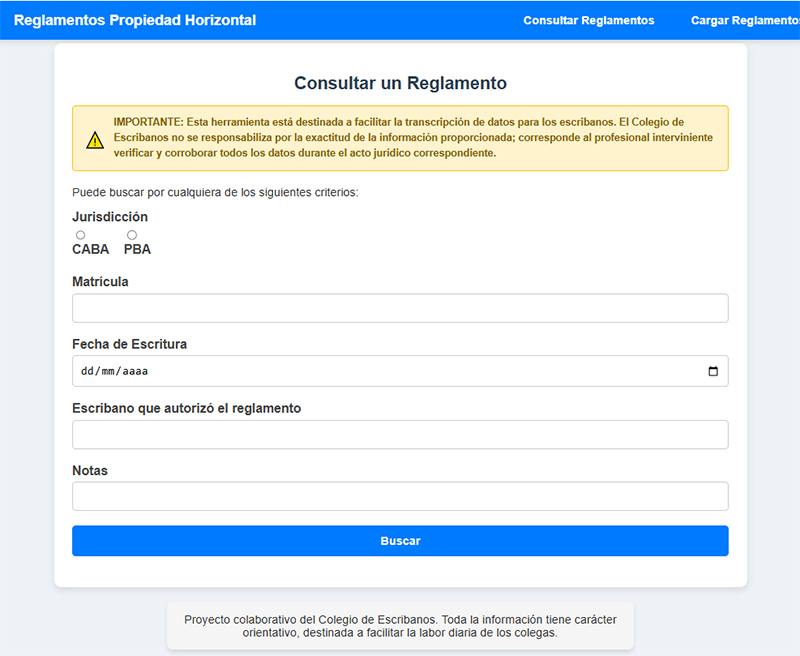
Task: Click the Reglamentos Propiedad Horizontal site title
Action: click(135, 20)
